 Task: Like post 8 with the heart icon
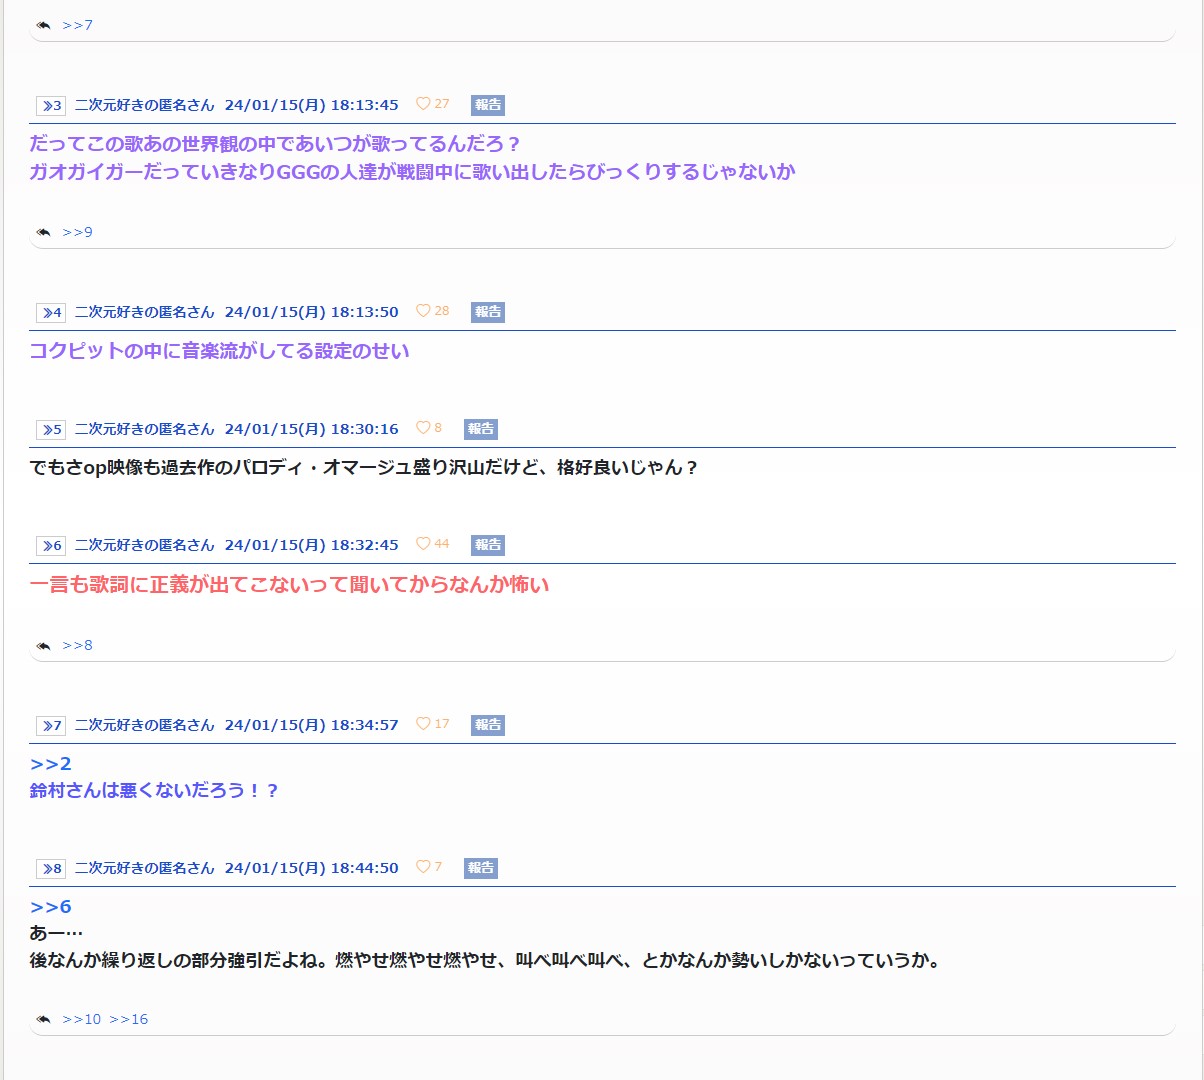423,867
